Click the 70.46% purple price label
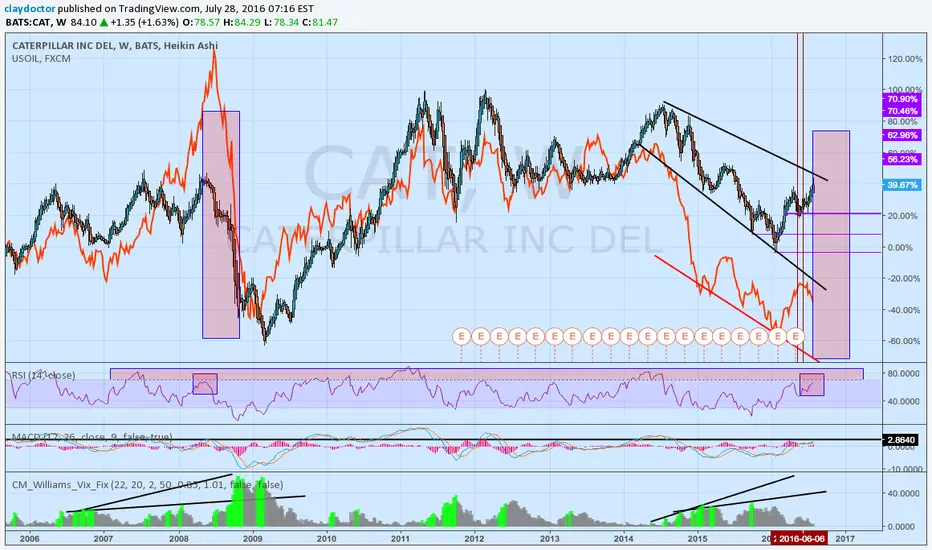This screenshot has width=932, height=550. click(x=902, y=111)
